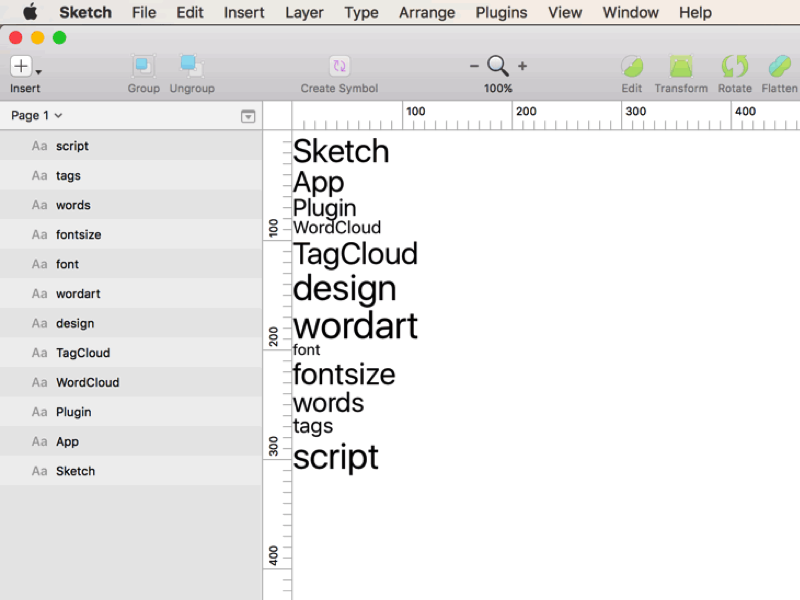
Task: Open the Insert dropdown arrow
Action: click(39, 72)
